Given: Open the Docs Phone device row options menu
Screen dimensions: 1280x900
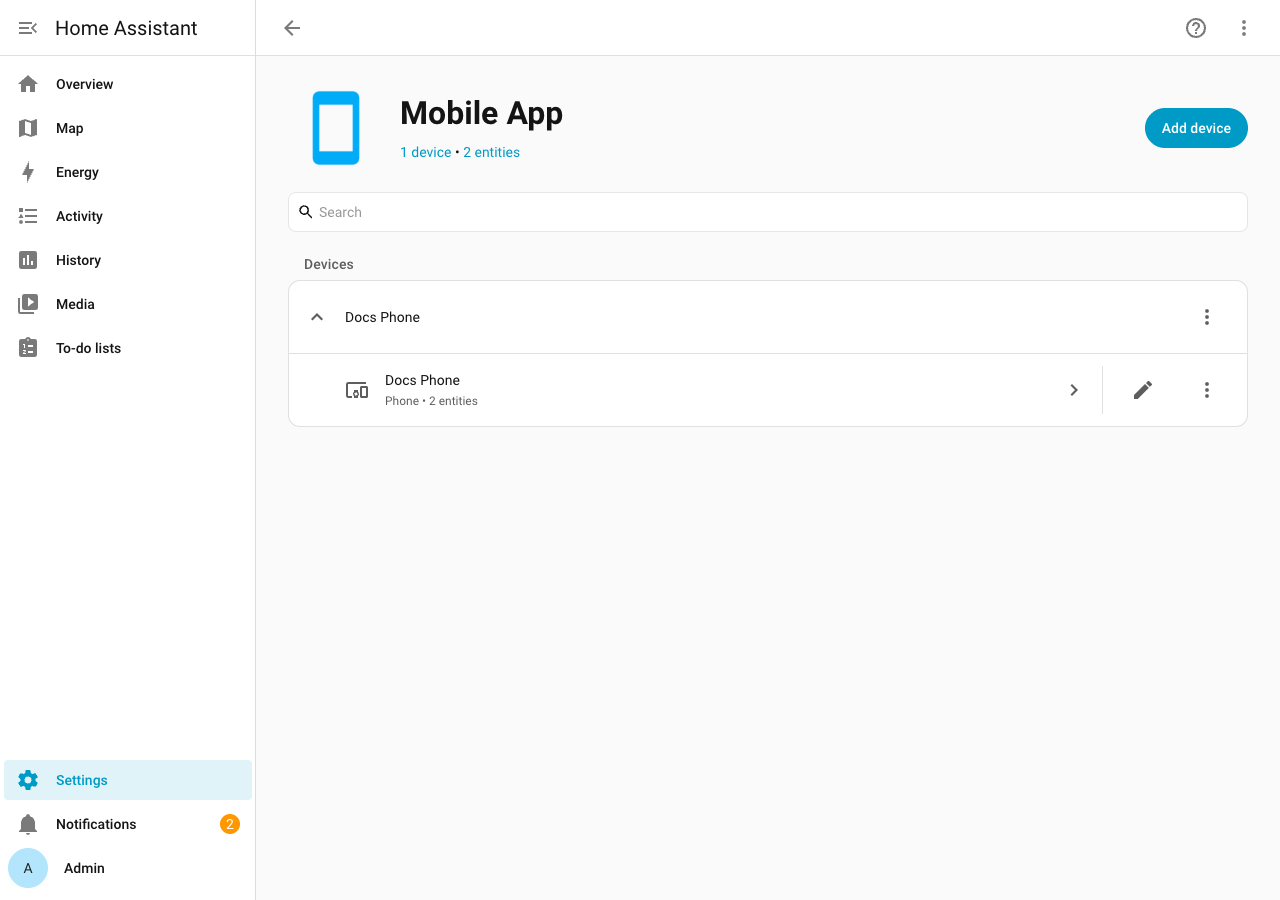Looking at the screenshot, I should click(1207, 390).
